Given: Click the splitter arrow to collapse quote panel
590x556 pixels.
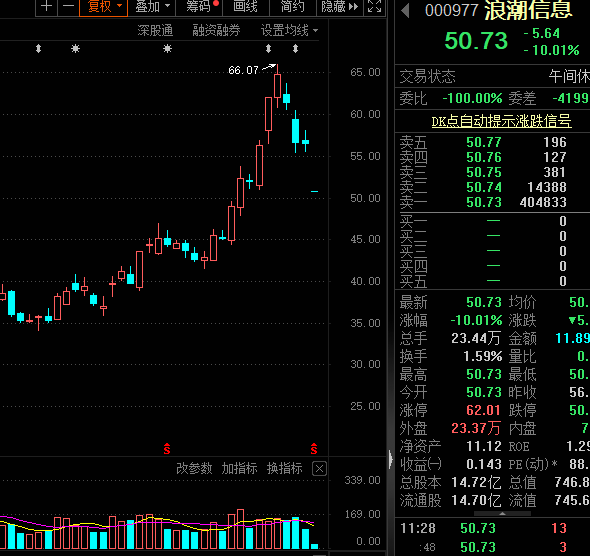Looking at the screenshot, I should [x=391, y=459].
